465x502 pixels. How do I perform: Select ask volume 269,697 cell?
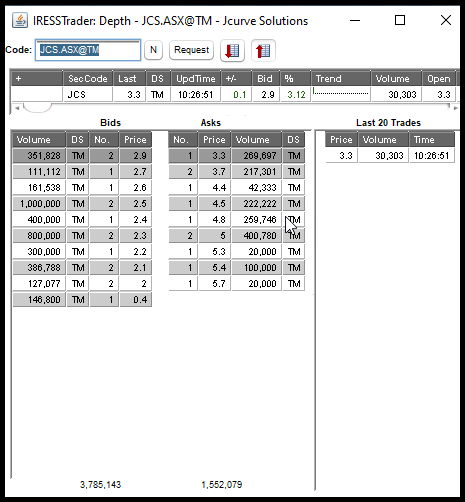(x=256, y=156)
